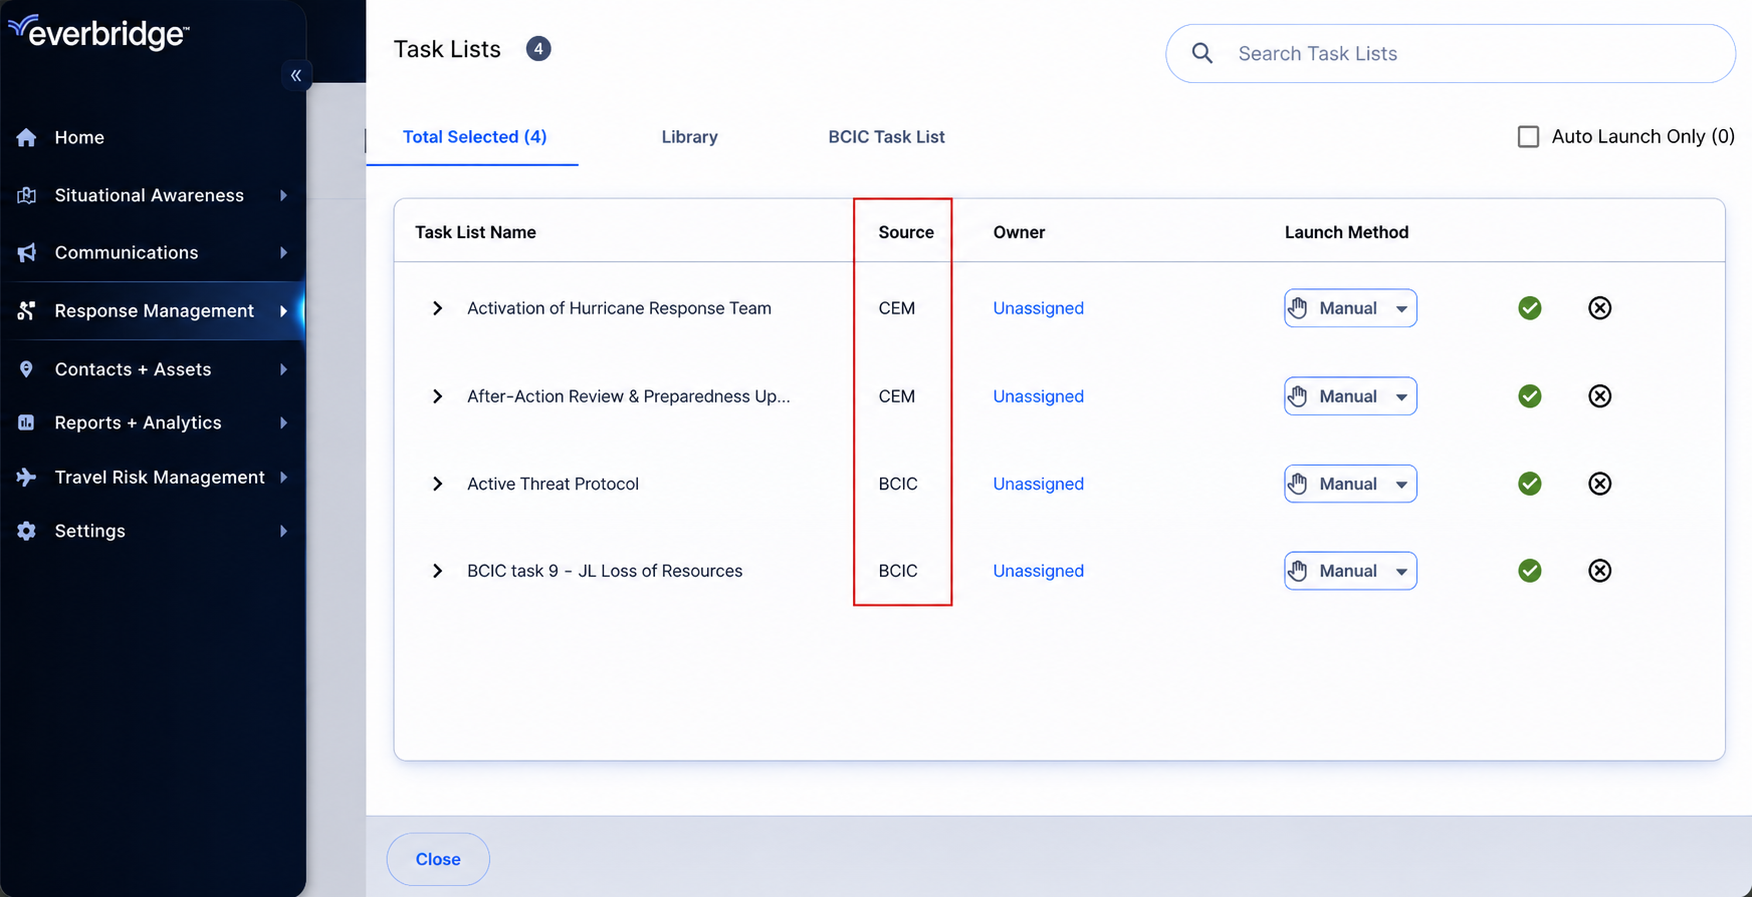1752x897 pixels.
Task: Click the Communications megaphone icon
Action: pyautogui.click(x=27, y=253)
